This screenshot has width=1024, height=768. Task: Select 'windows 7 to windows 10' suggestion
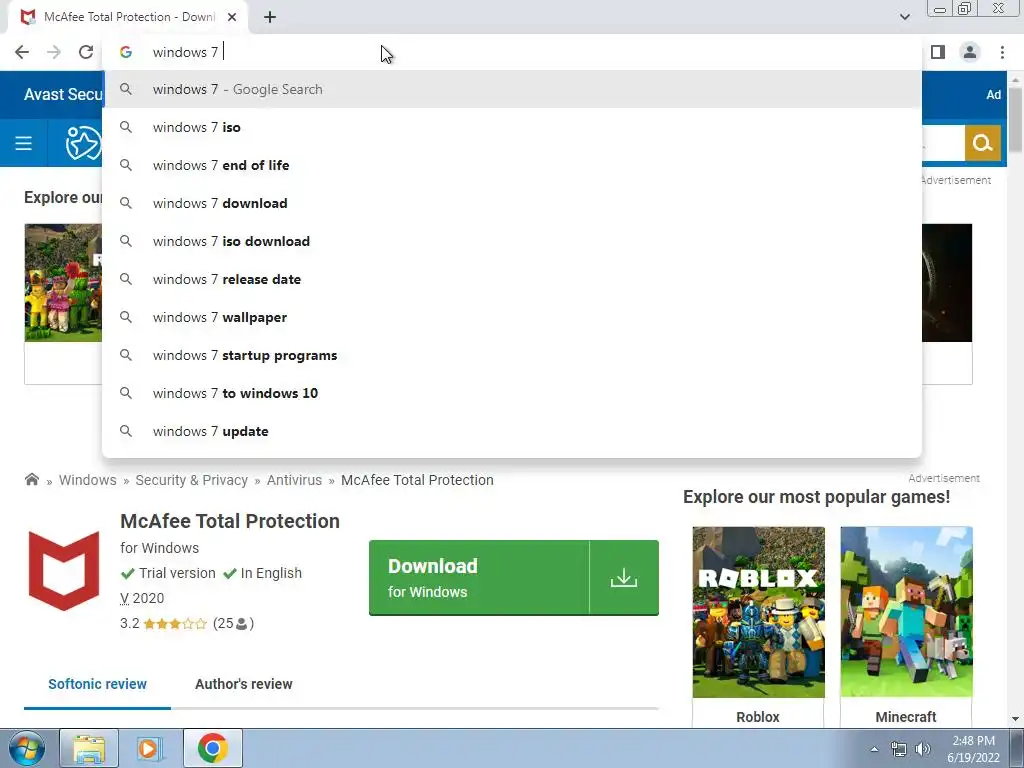512,393
